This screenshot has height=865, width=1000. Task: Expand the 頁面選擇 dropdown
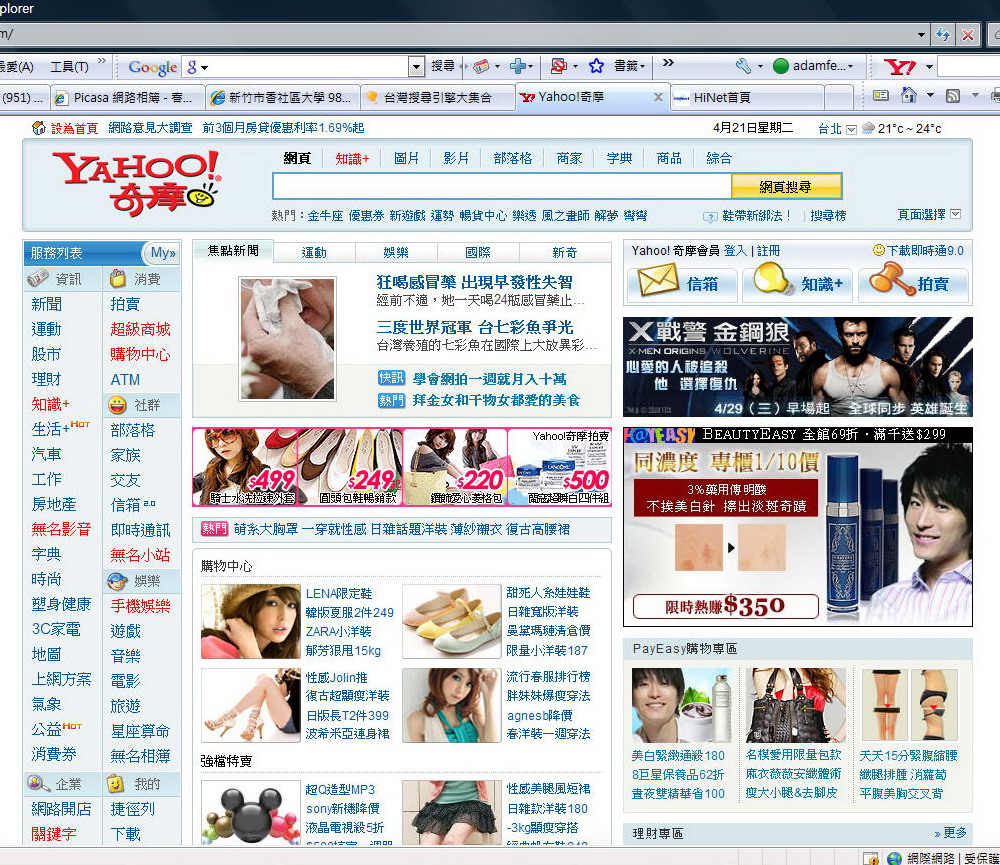click(x=955, y=214)
